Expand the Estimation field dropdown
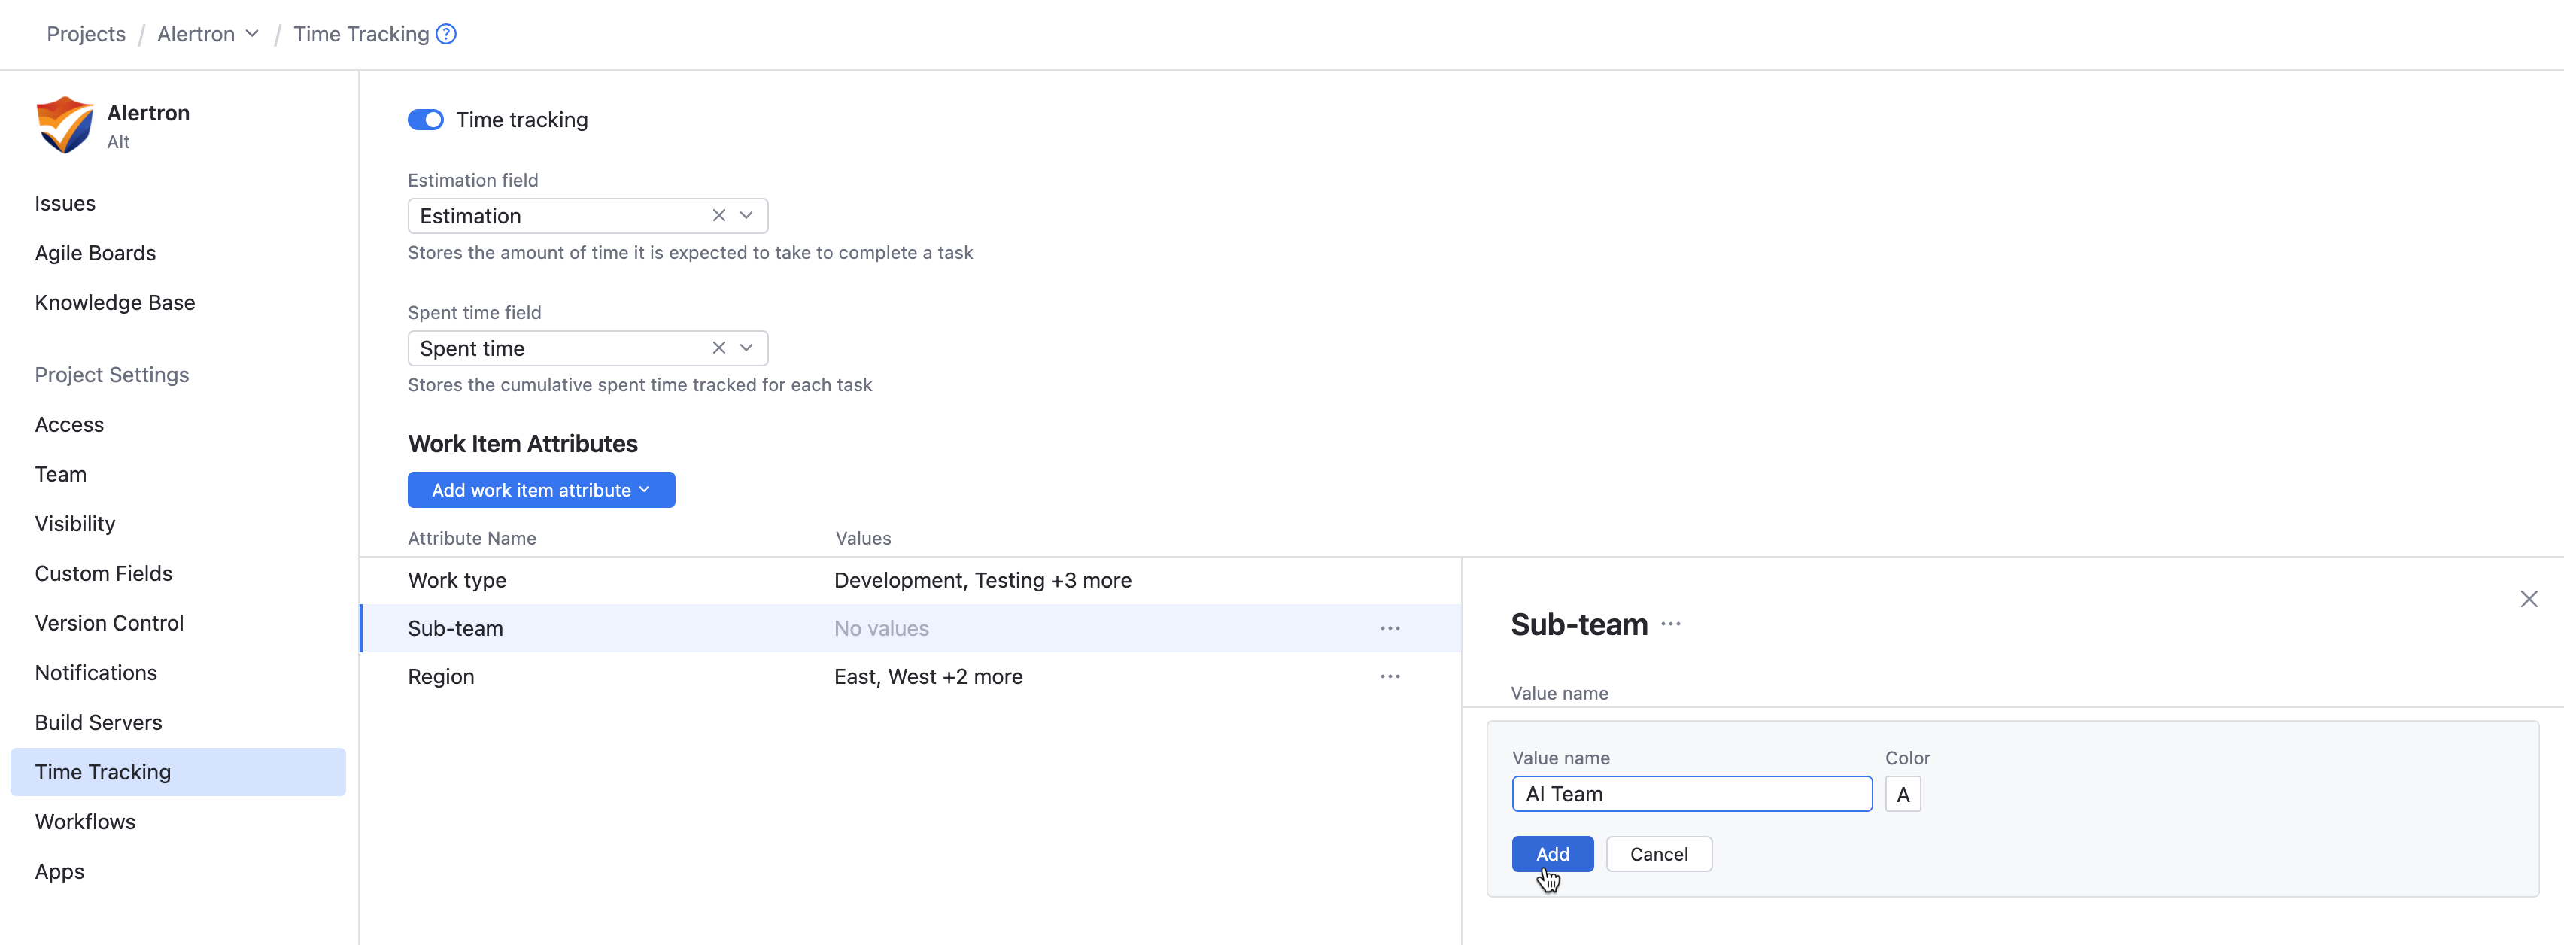This screenshot has height=945, width=2576. coord(746,216)
